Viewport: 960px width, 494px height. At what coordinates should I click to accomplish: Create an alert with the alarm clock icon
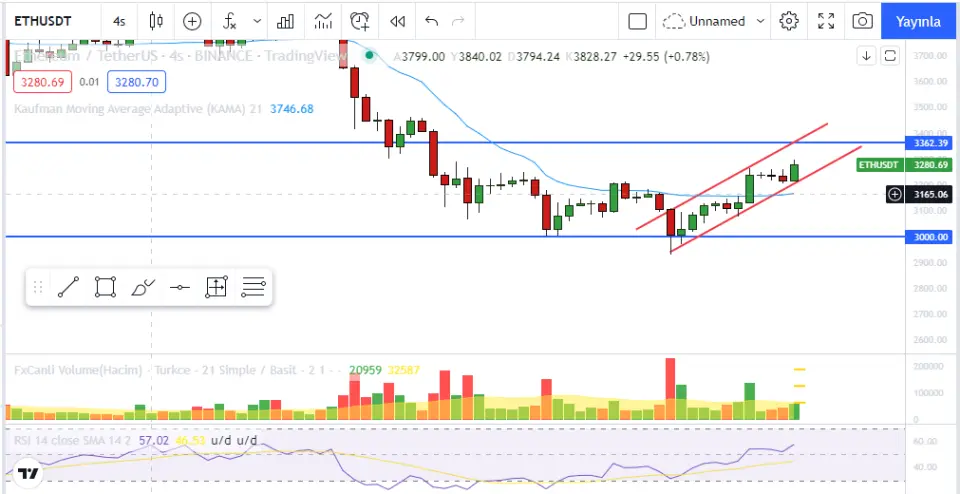pos(360,21)
